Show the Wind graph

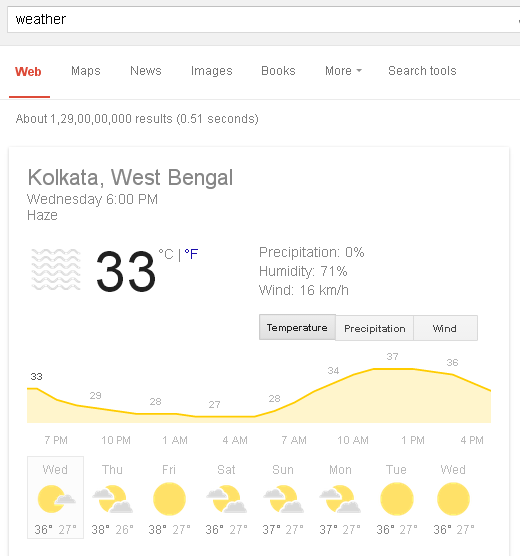[x=445, y=328]
